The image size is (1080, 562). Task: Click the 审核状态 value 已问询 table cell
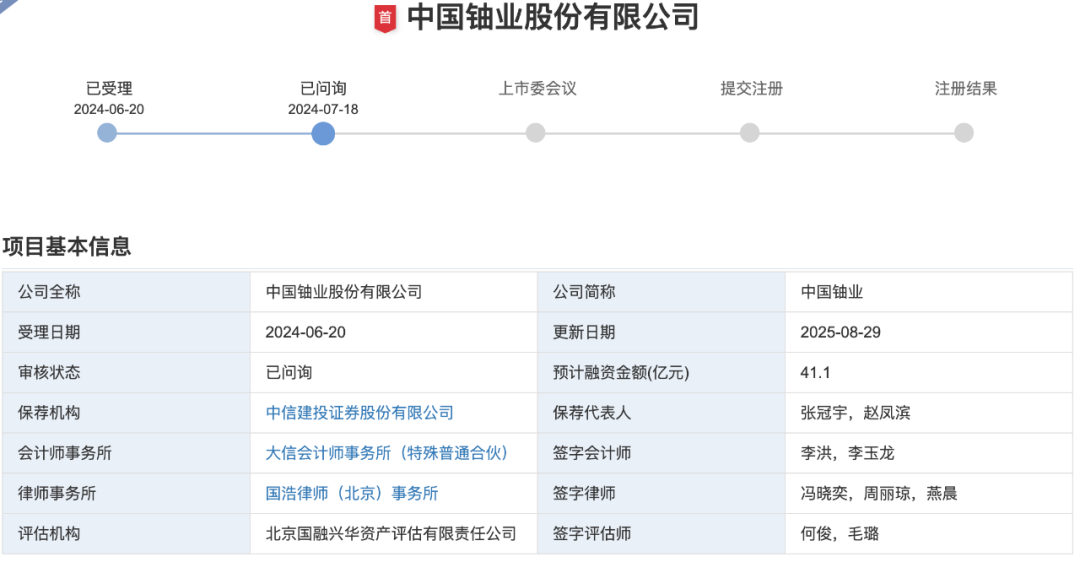394,373
